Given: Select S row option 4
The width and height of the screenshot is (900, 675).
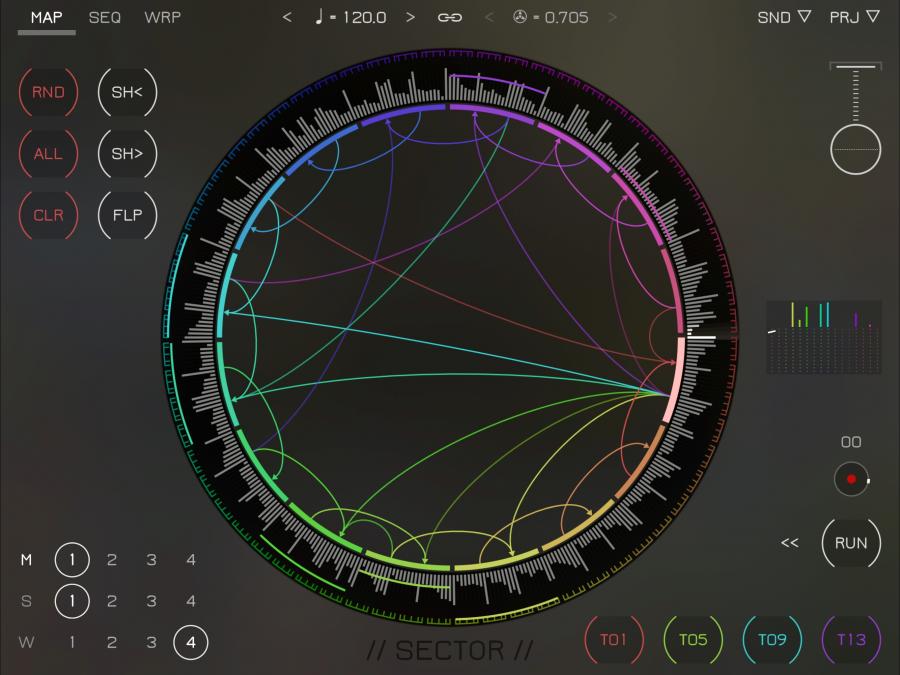Looking at the screenshot, I should click(191, 601).
